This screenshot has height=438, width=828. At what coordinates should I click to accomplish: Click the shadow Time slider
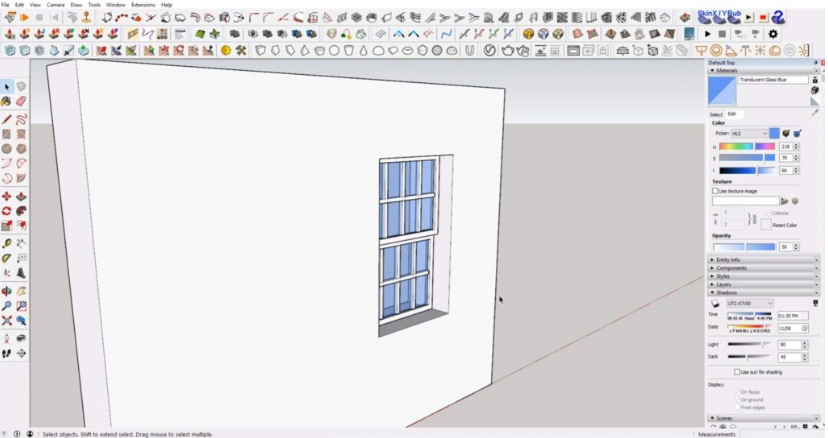click(x=749, y=315)
